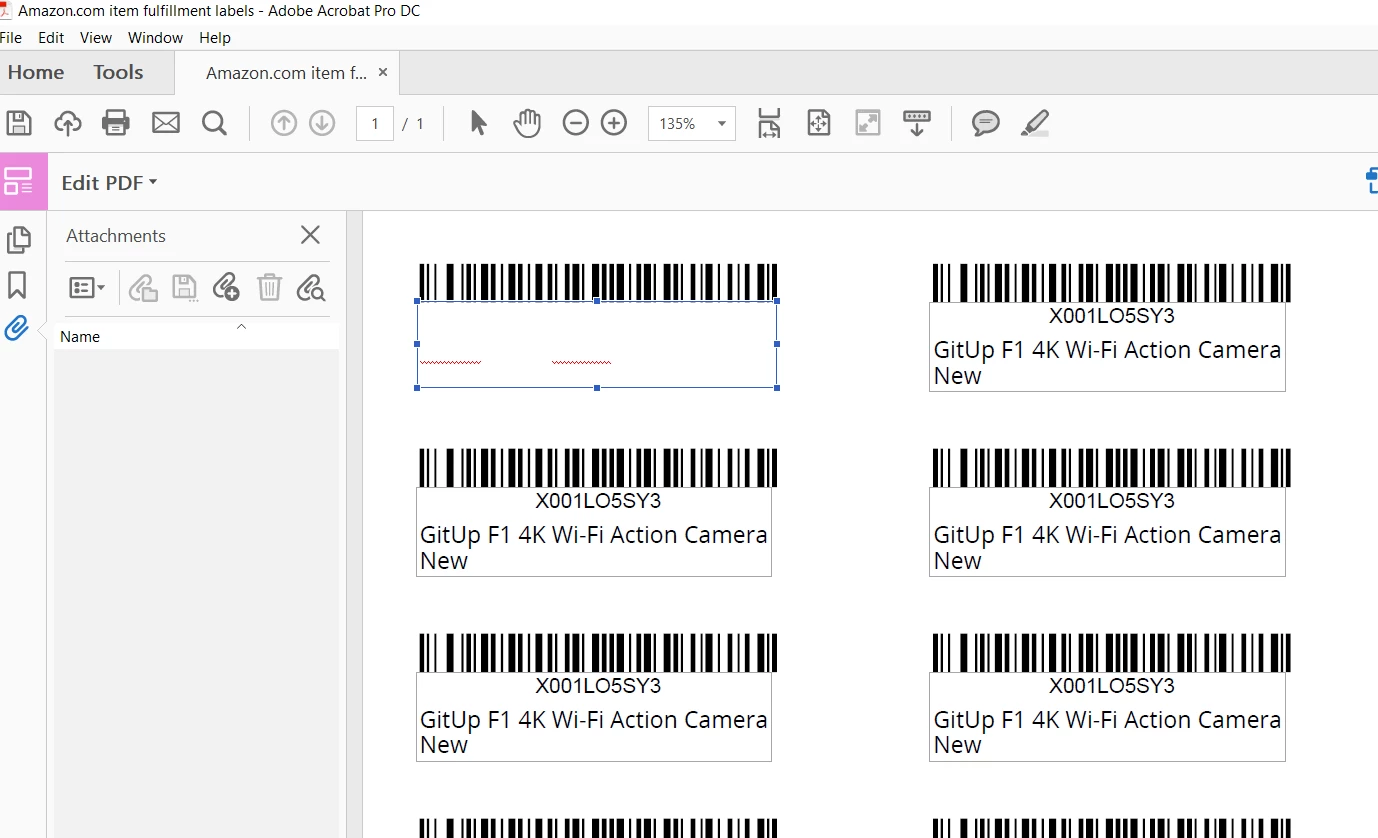This screenshot has width=1378, height=838.
Task: Click the fit width scrolling icon
Action: 769,123
